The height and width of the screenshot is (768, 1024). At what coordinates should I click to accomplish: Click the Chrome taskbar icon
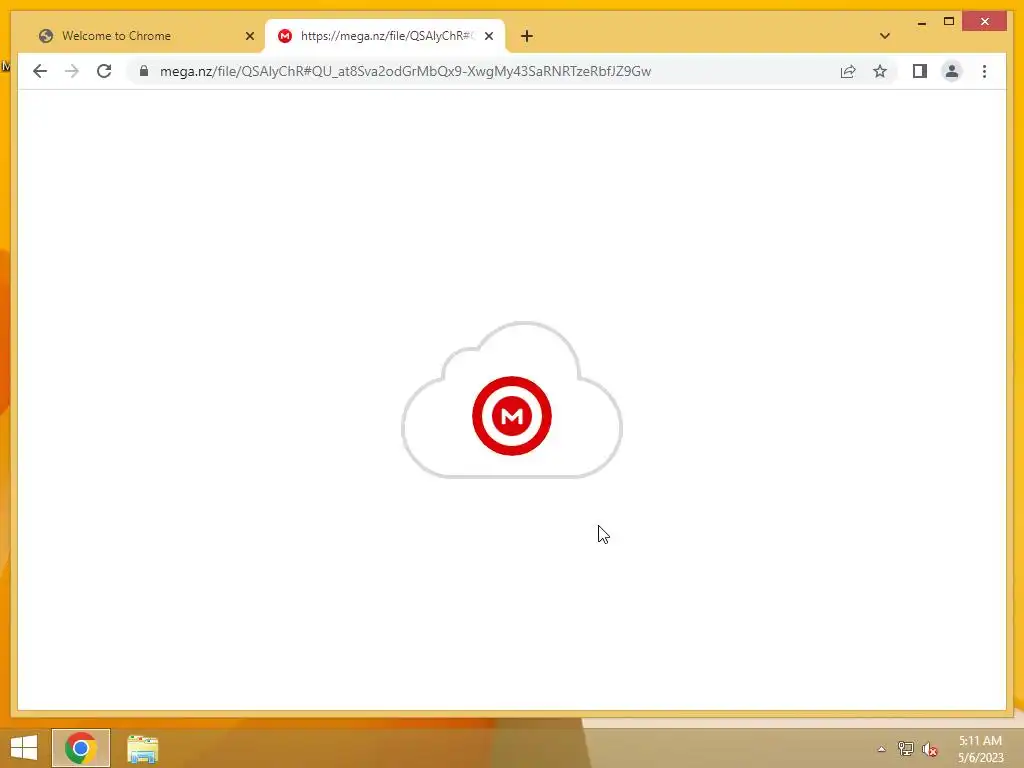point(81,748)
